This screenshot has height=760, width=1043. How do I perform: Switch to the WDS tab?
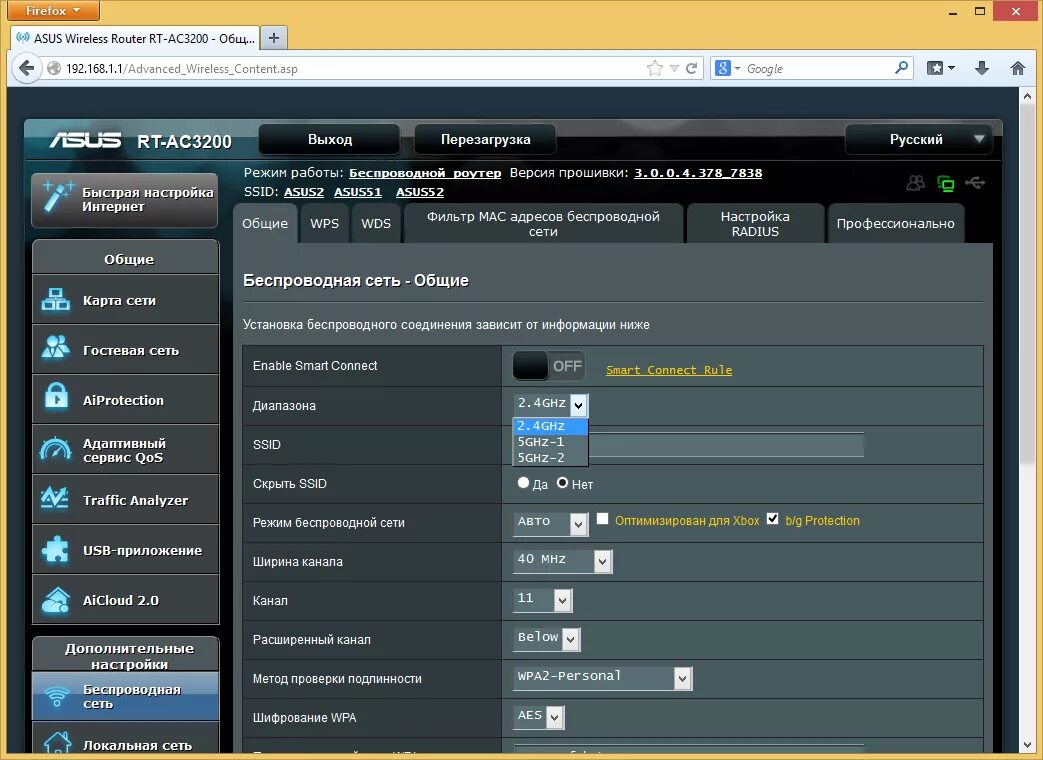click(376, 223)
